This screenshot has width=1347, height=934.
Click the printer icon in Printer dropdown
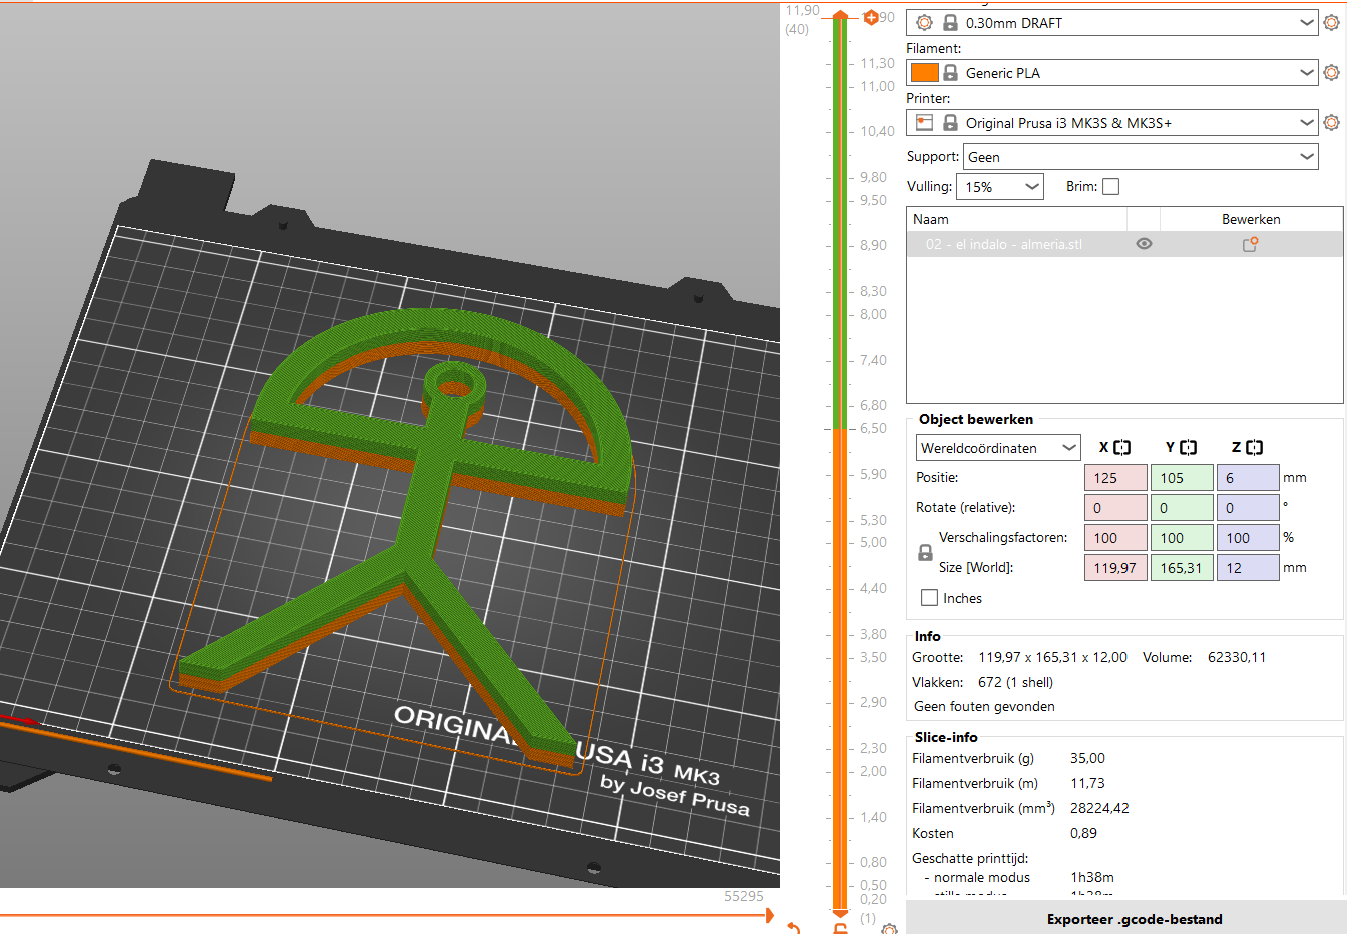[x=925, y=122]
